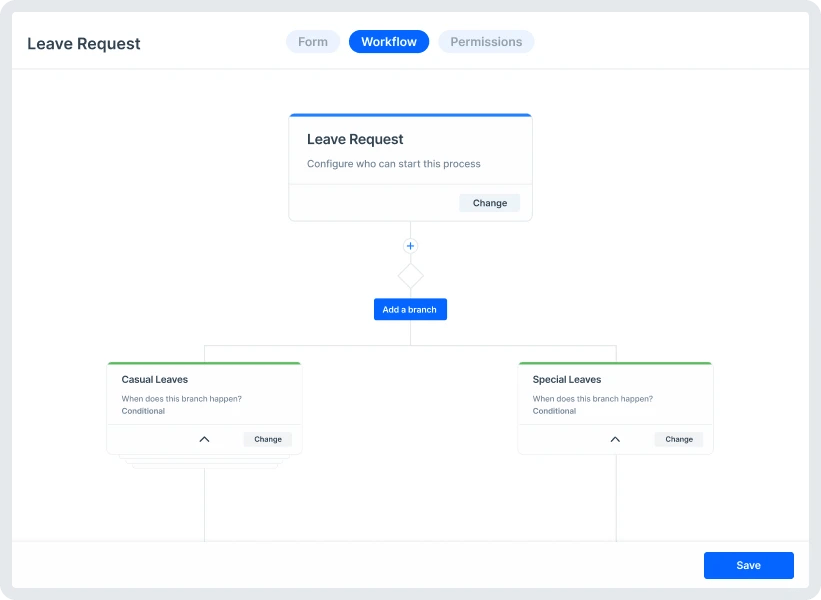Collapse the Casual Leaves branch chevron
821x600 pixels.
(x=204, y=439)
